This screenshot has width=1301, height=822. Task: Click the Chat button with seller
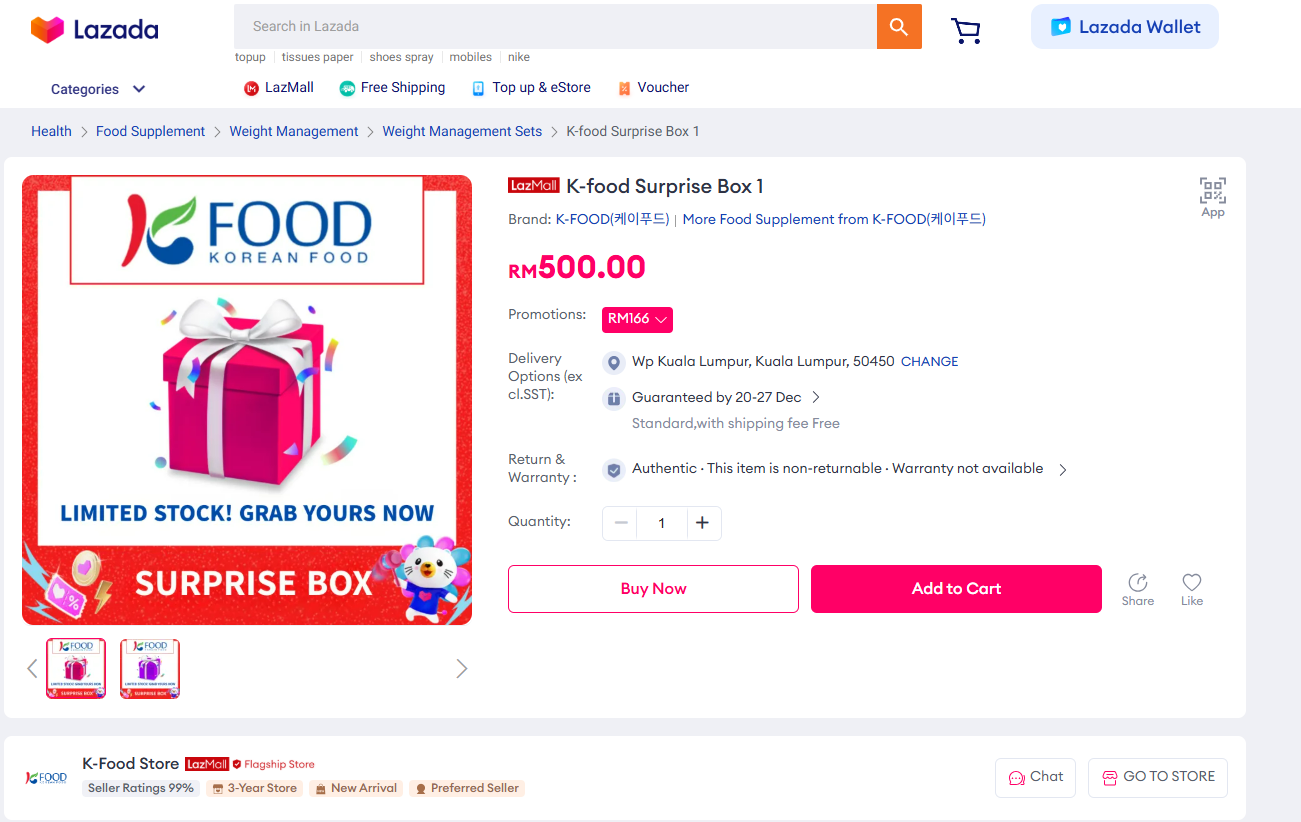tap(1035, 777)
